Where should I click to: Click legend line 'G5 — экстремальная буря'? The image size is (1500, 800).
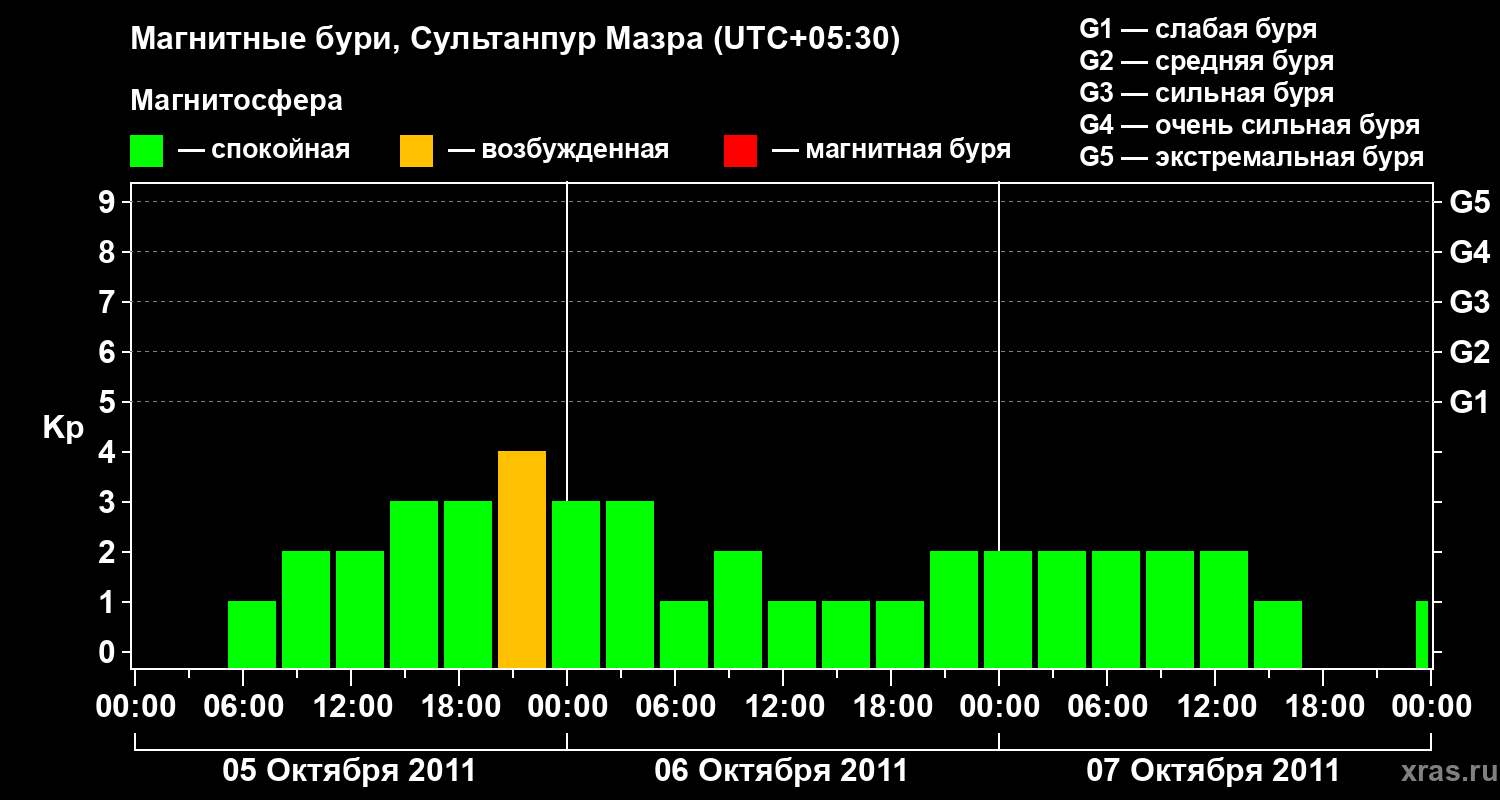[1252, 157]
